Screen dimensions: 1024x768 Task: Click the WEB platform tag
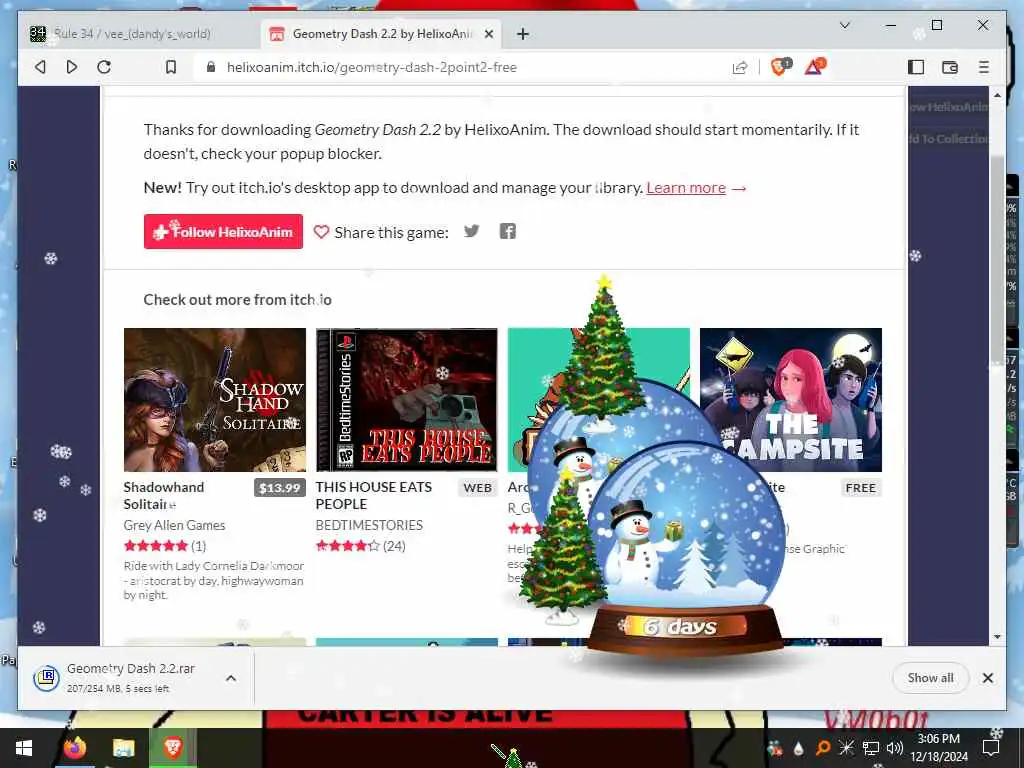coord(477,488)
